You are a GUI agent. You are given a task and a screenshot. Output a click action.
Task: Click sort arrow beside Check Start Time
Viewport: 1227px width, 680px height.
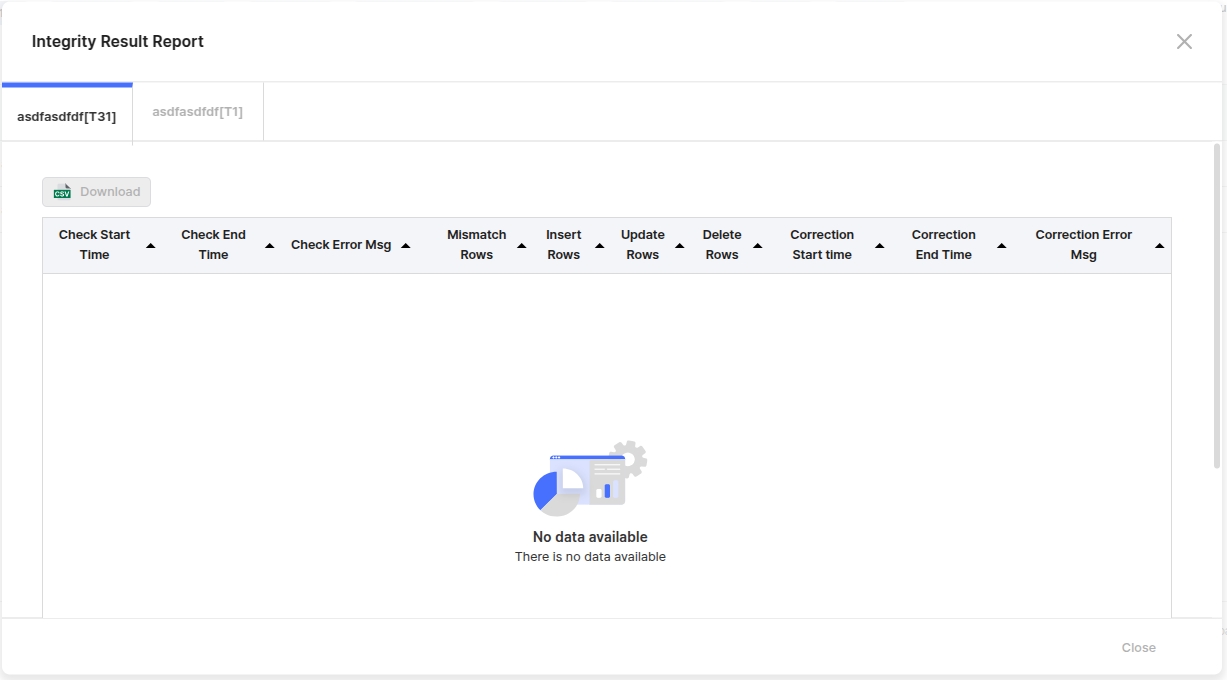151,245
